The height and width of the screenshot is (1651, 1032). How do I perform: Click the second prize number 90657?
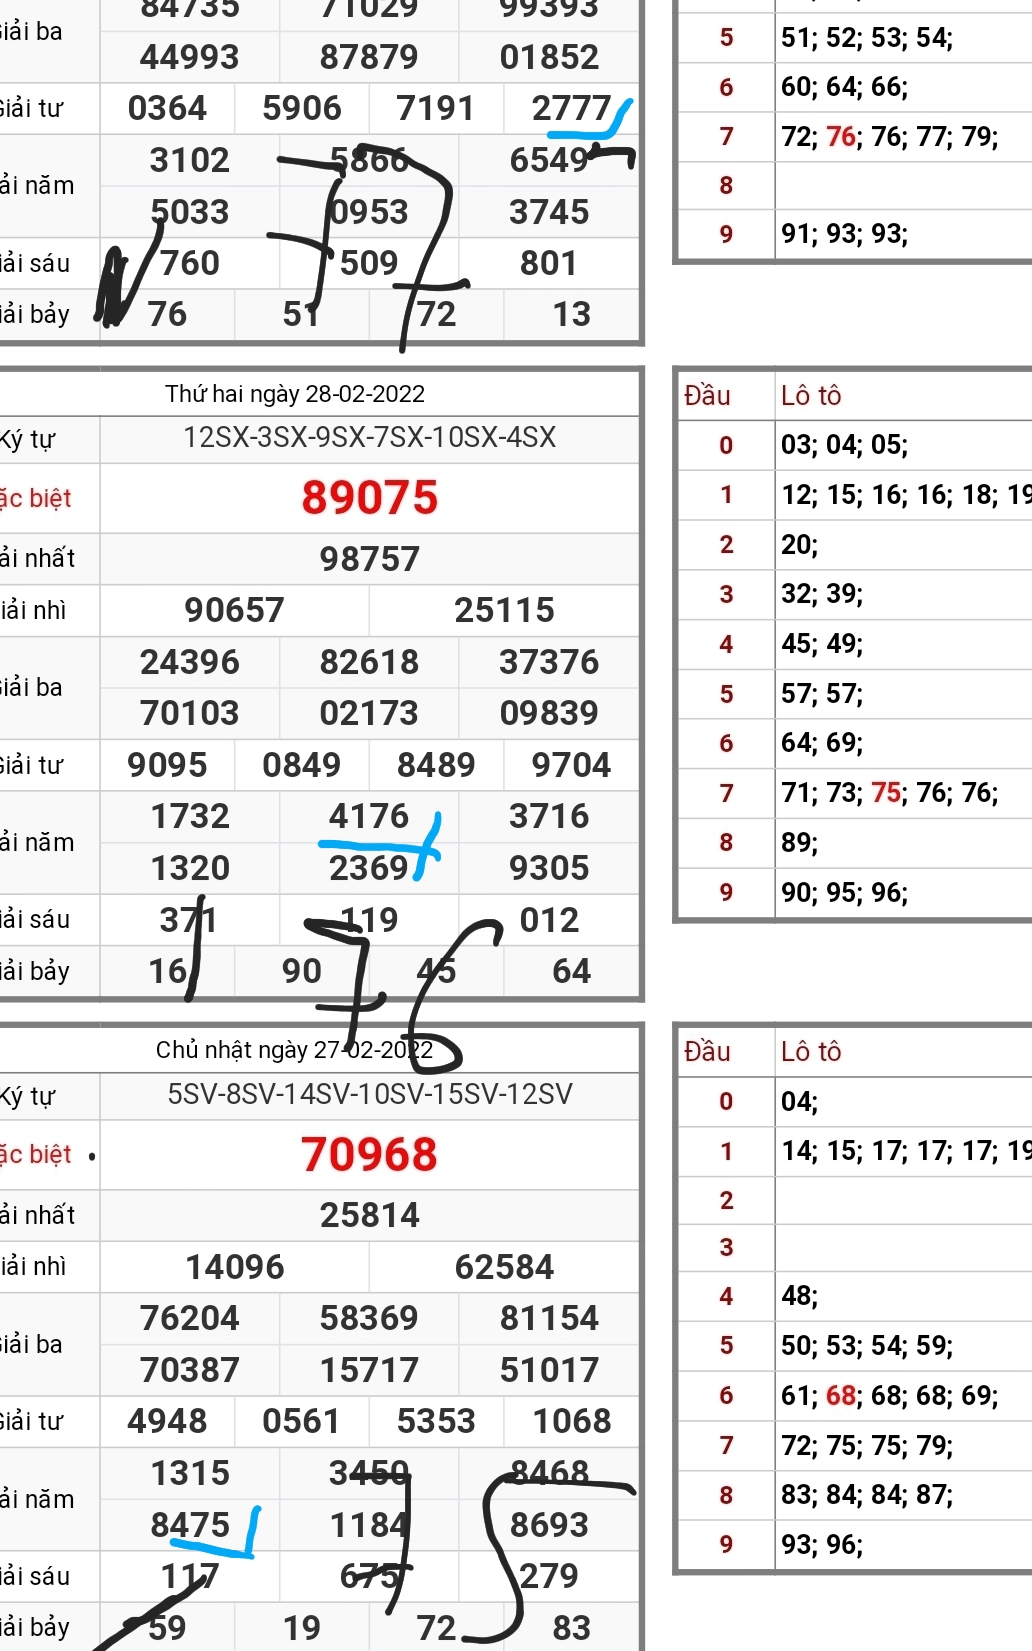coord(234,610)
